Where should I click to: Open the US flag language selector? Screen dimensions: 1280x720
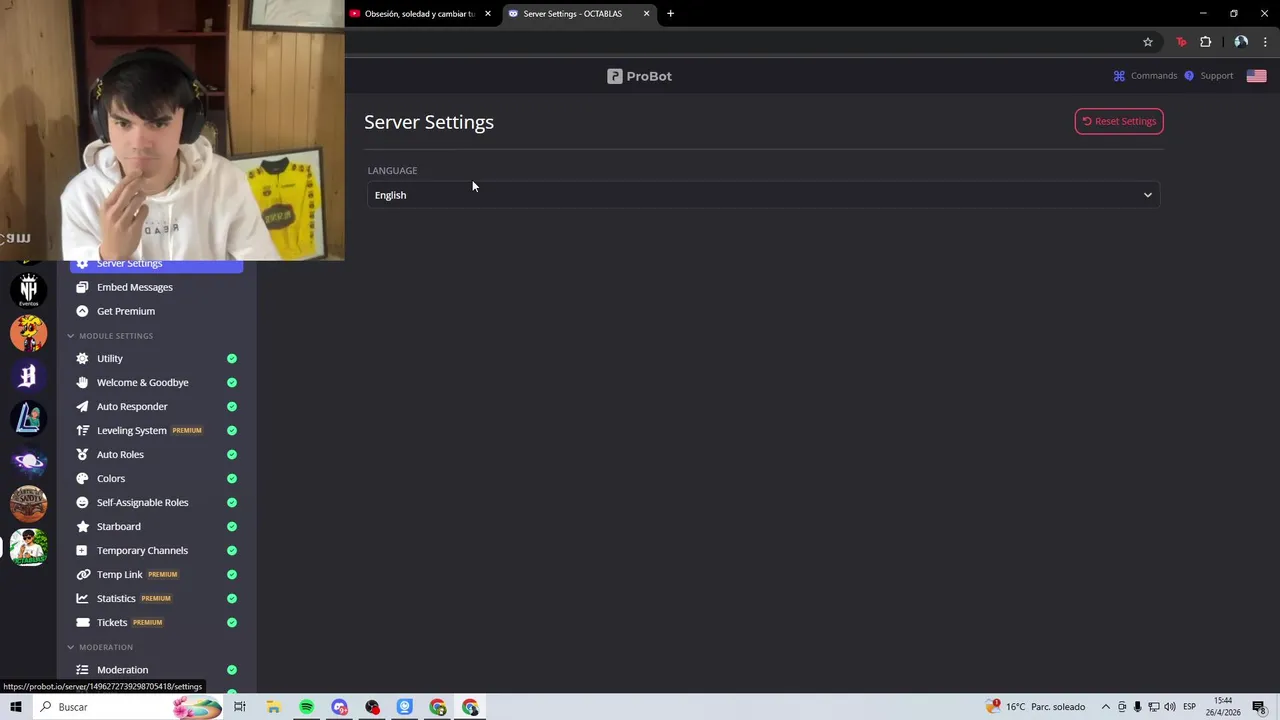[1256, 76]
